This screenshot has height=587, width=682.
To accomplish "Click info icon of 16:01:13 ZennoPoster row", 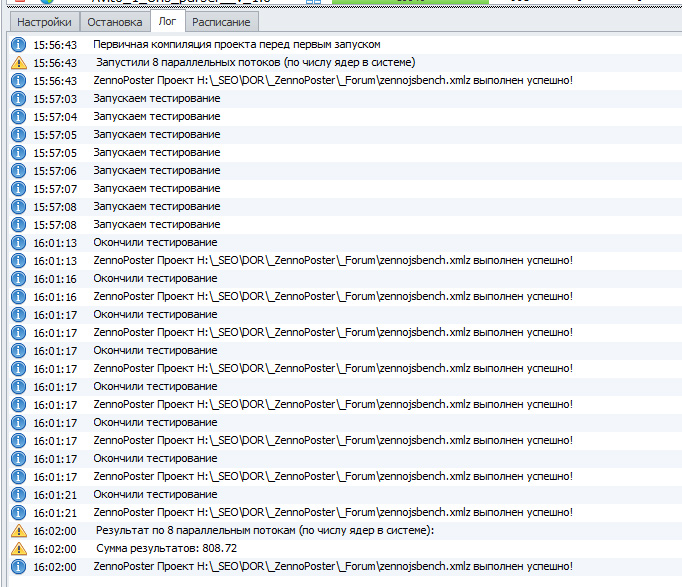I will [18, 260].
